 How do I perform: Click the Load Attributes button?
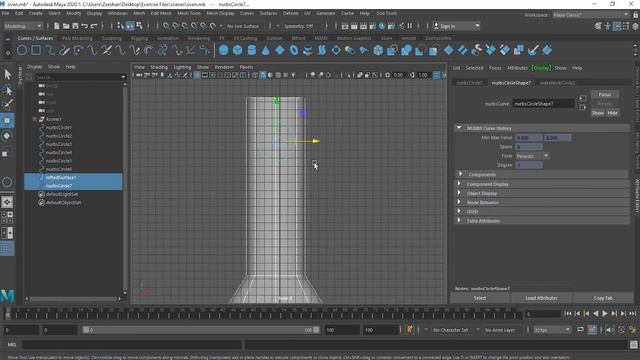pyautogui.click(x=541, y=298)
